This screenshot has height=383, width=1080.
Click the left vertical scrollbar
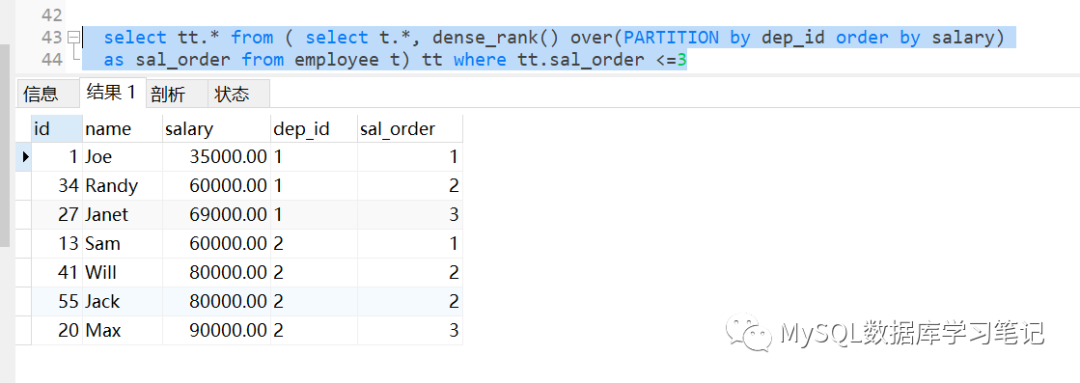pos(5,145)
